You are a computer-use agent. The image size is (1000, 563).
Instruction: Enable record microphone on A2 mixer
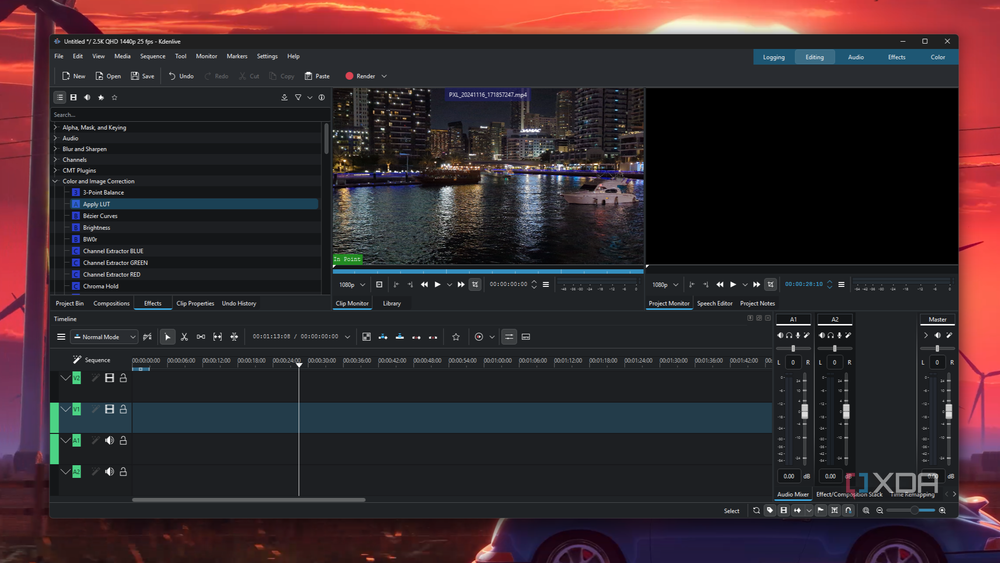coord(839,335)
